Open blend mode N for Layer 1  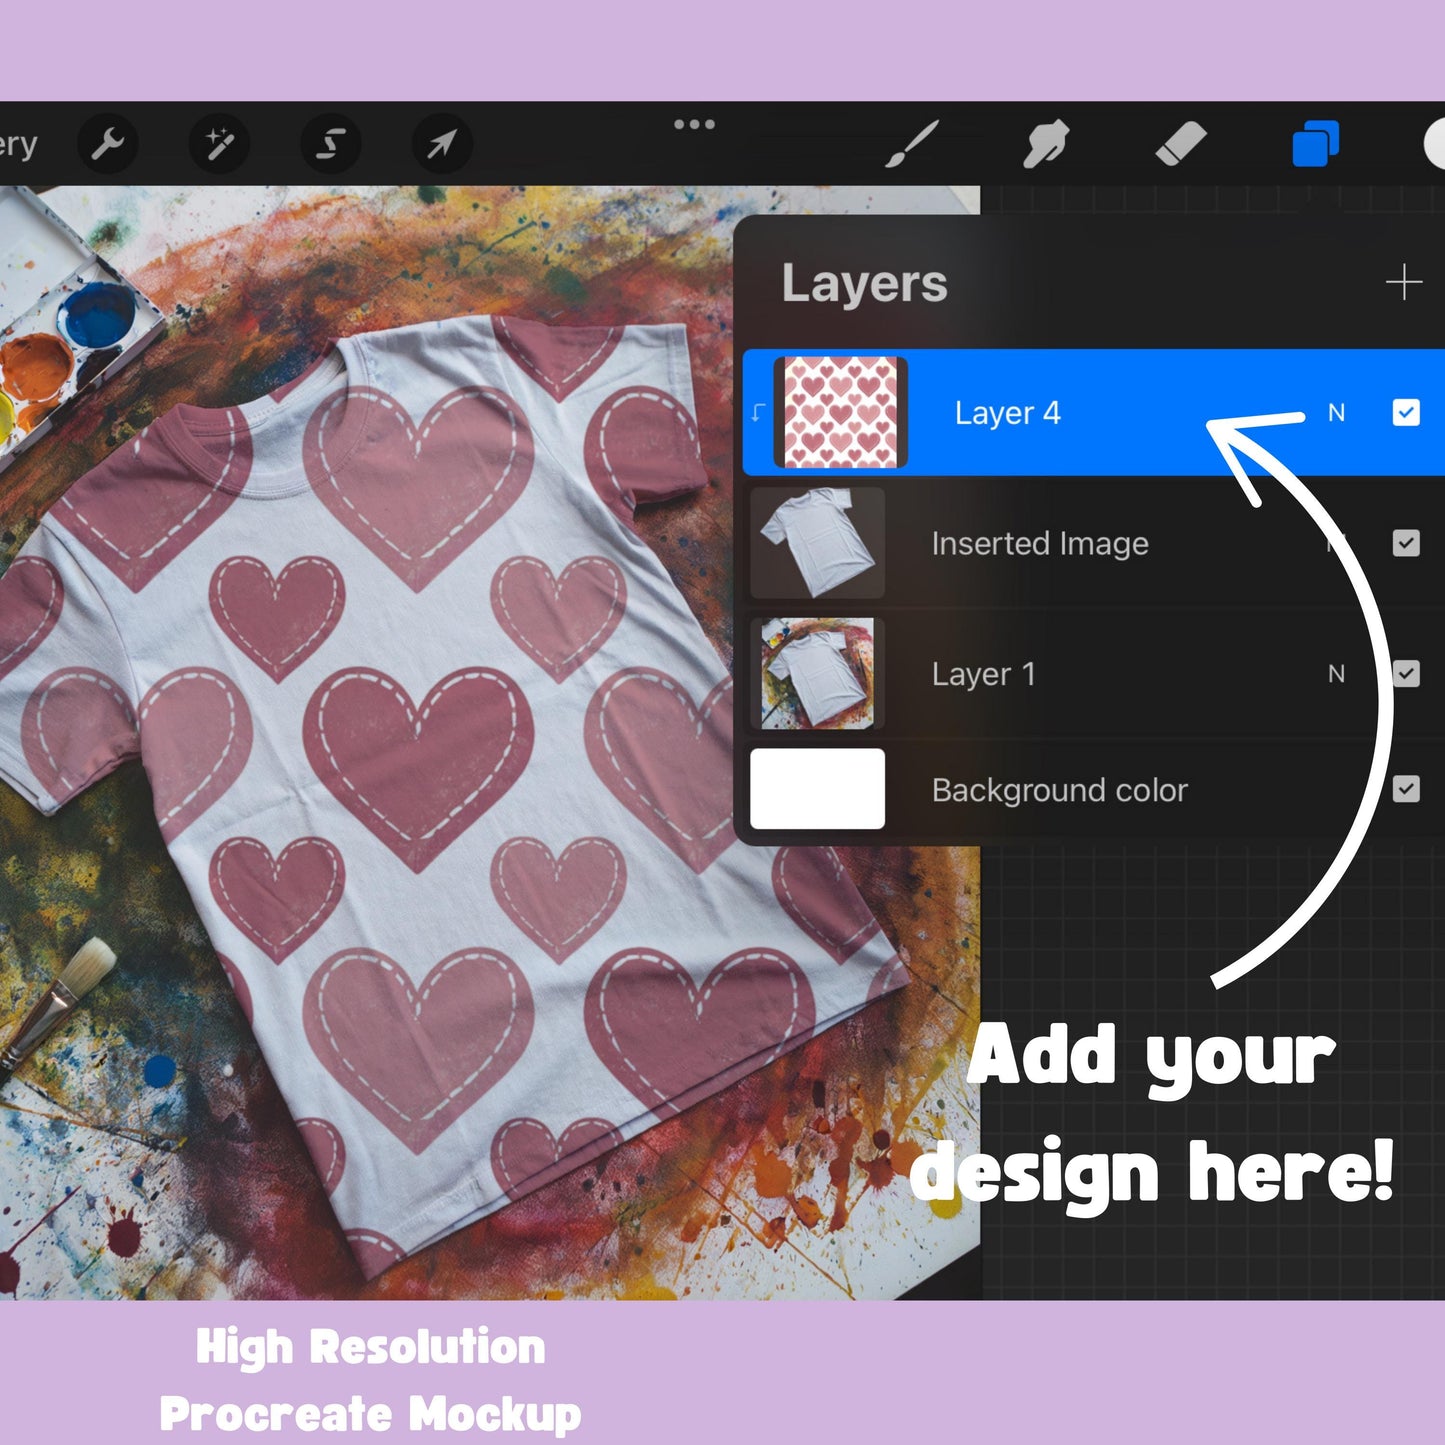(x=1336, y=674)
